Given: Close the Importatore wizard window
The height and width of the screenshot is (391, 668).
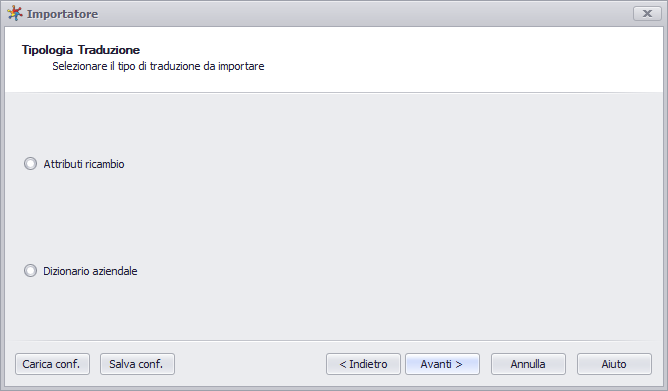Looking at the screenshot, I should [647, 14].
